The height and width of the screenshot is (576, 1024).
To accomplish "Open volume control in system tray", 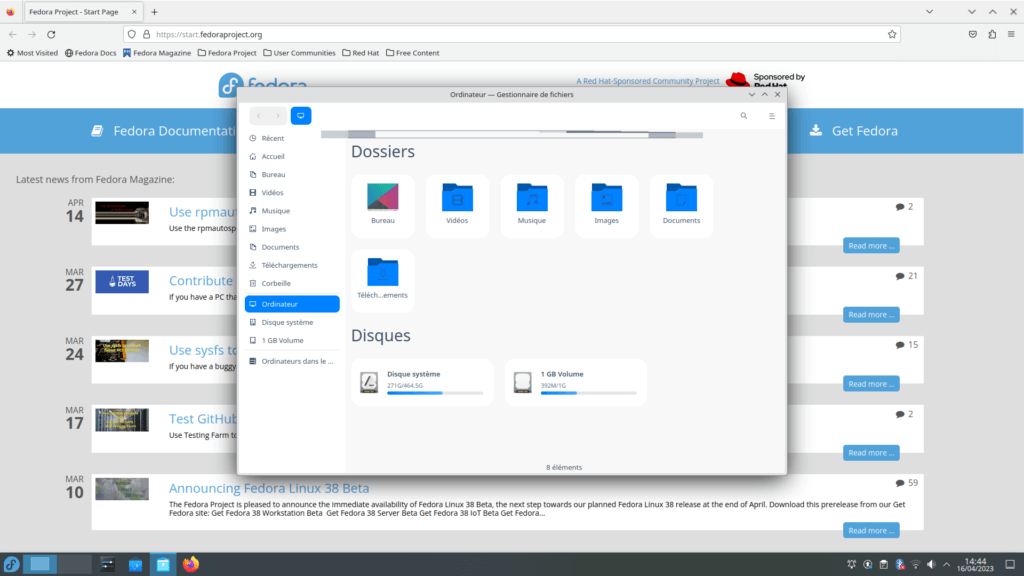I will [931, 564].
